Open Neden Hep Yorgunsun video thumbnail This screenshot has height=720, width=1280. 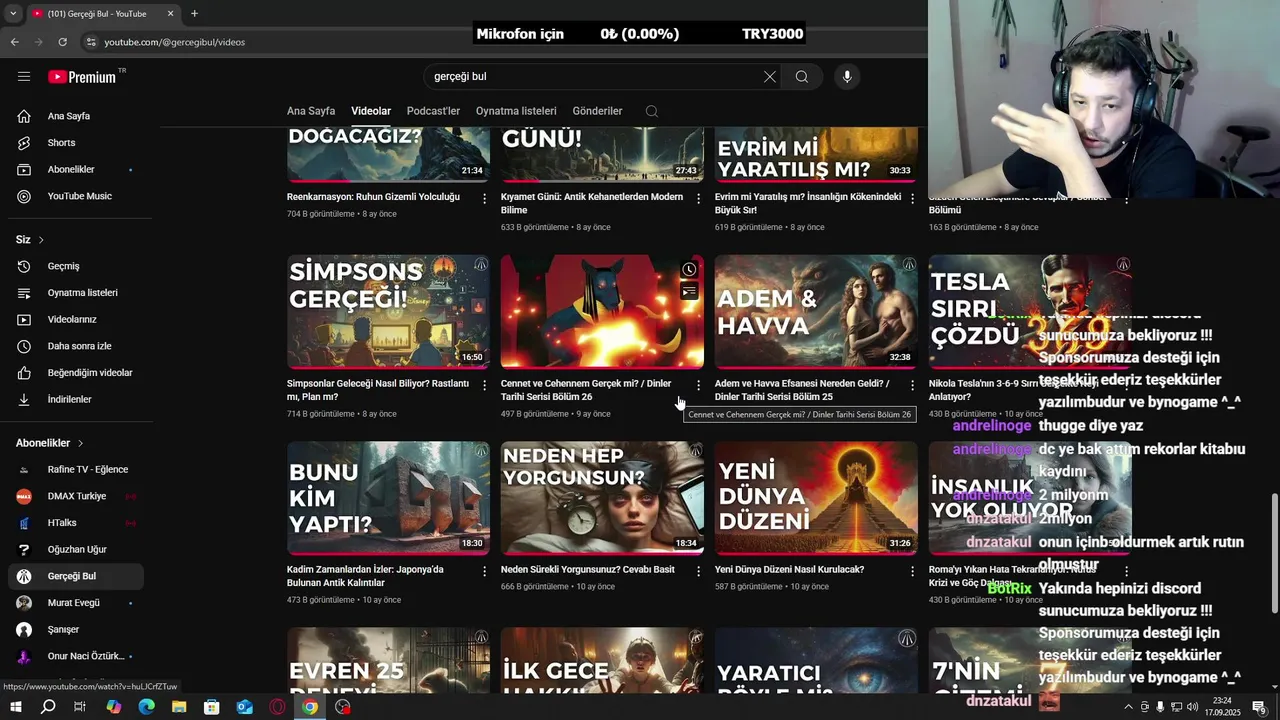click(602, 498)
